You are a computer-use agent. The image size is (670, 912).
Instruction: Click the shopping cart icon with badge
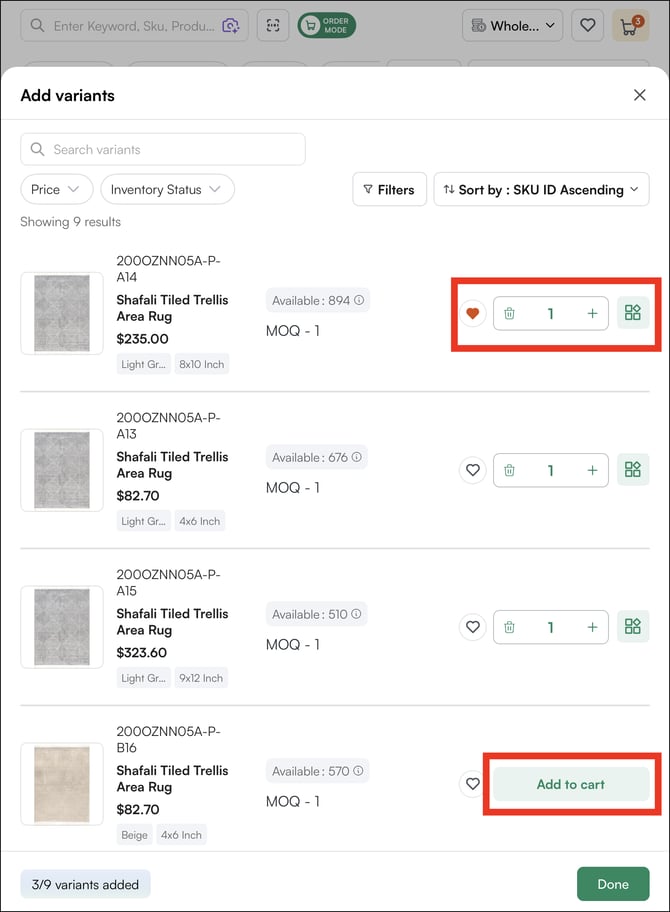629,26
